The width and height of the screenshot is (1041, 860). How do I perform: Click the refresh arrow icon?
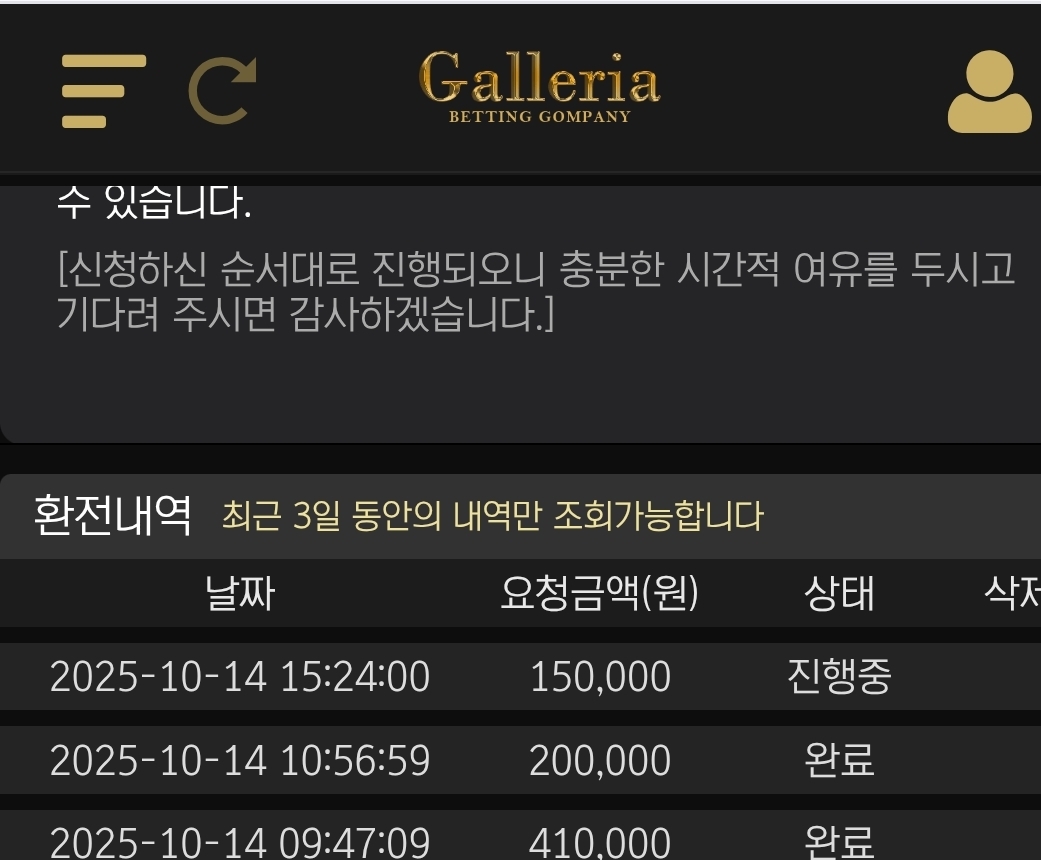222,91
